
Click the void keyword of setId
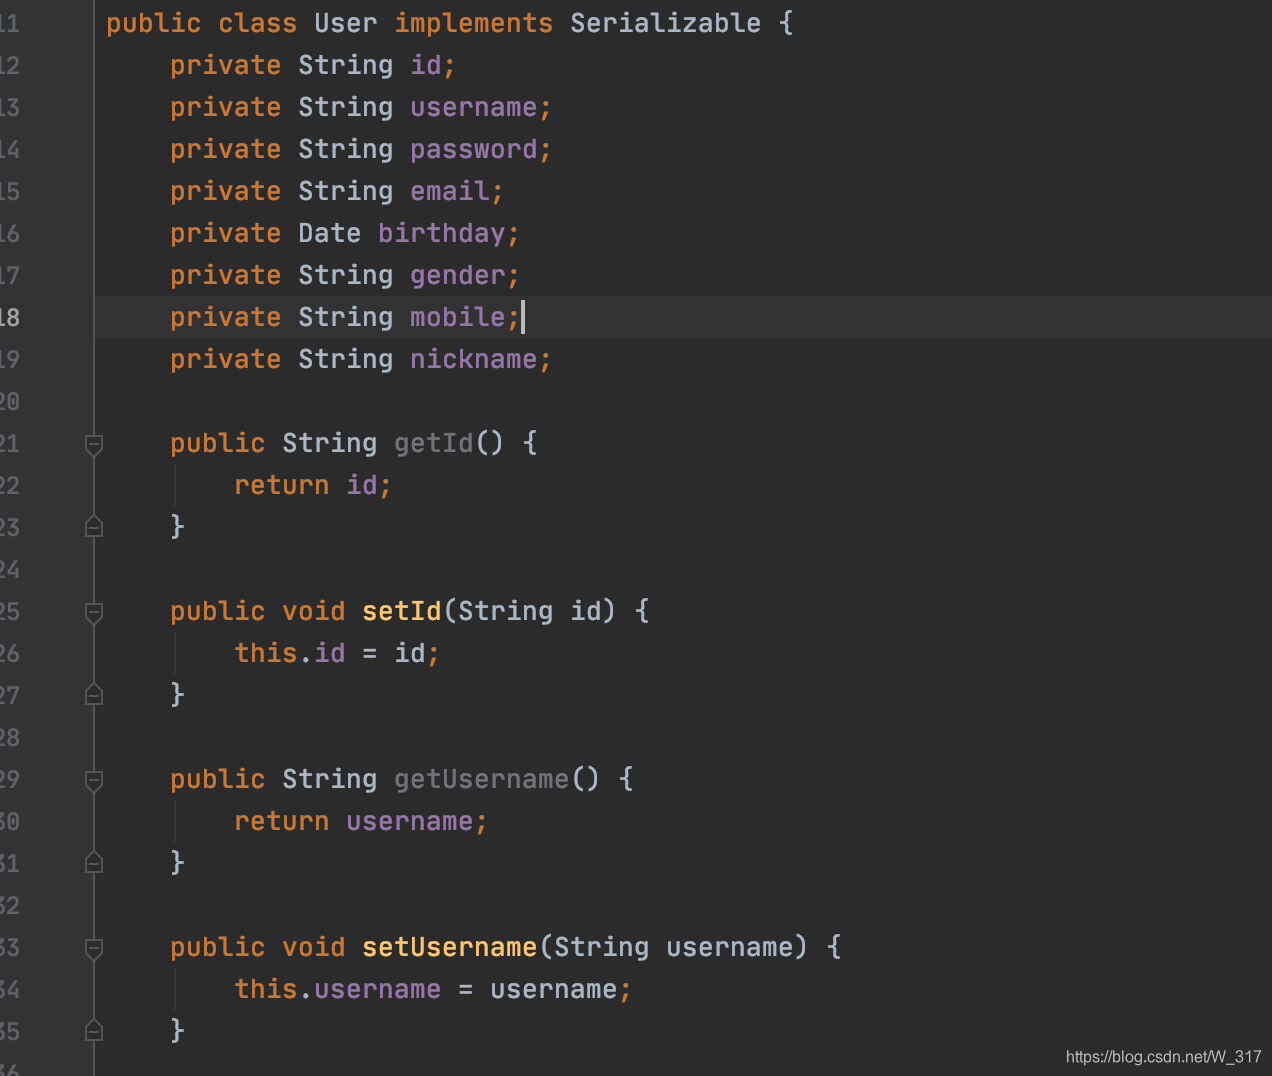pyautogui.click(x=313, y=611)
